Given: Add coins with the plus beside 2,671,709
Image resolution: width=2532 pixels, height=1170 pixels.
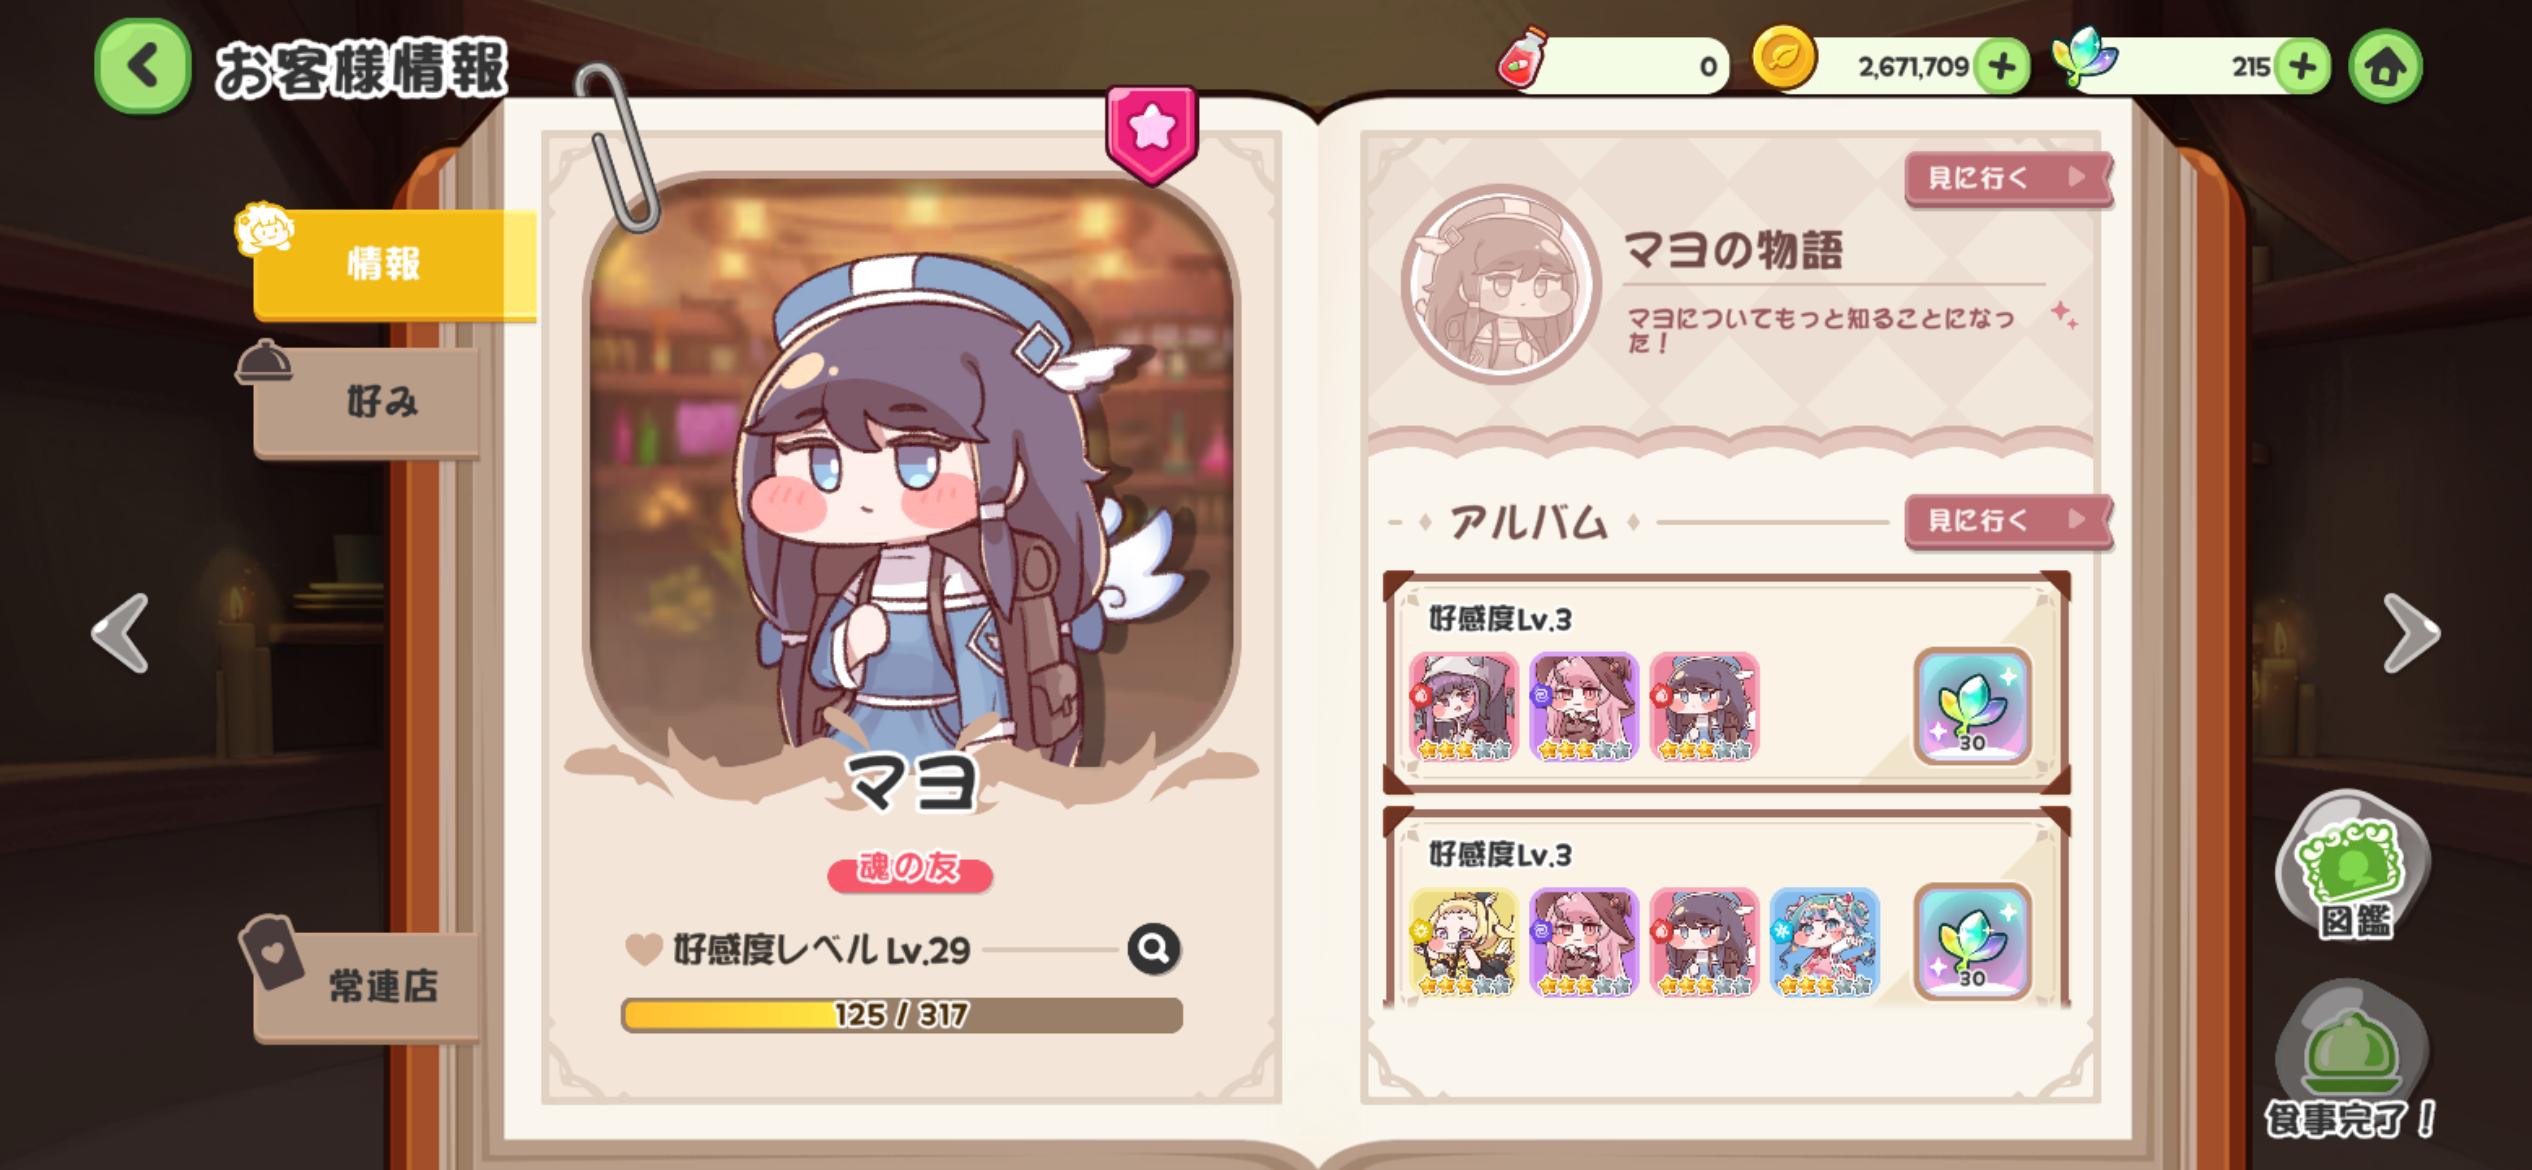Looking at the screenshot, I should click(x=2001, y=67).
